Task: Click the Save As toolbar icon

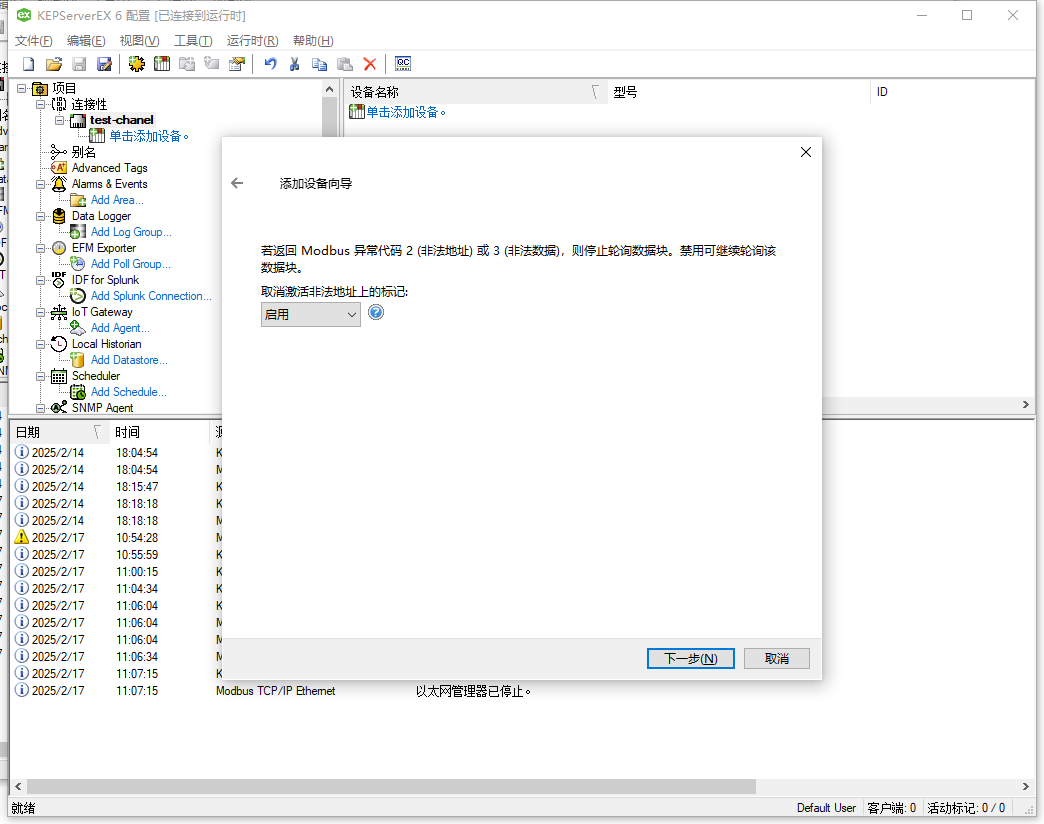Action: coord(105,64)
